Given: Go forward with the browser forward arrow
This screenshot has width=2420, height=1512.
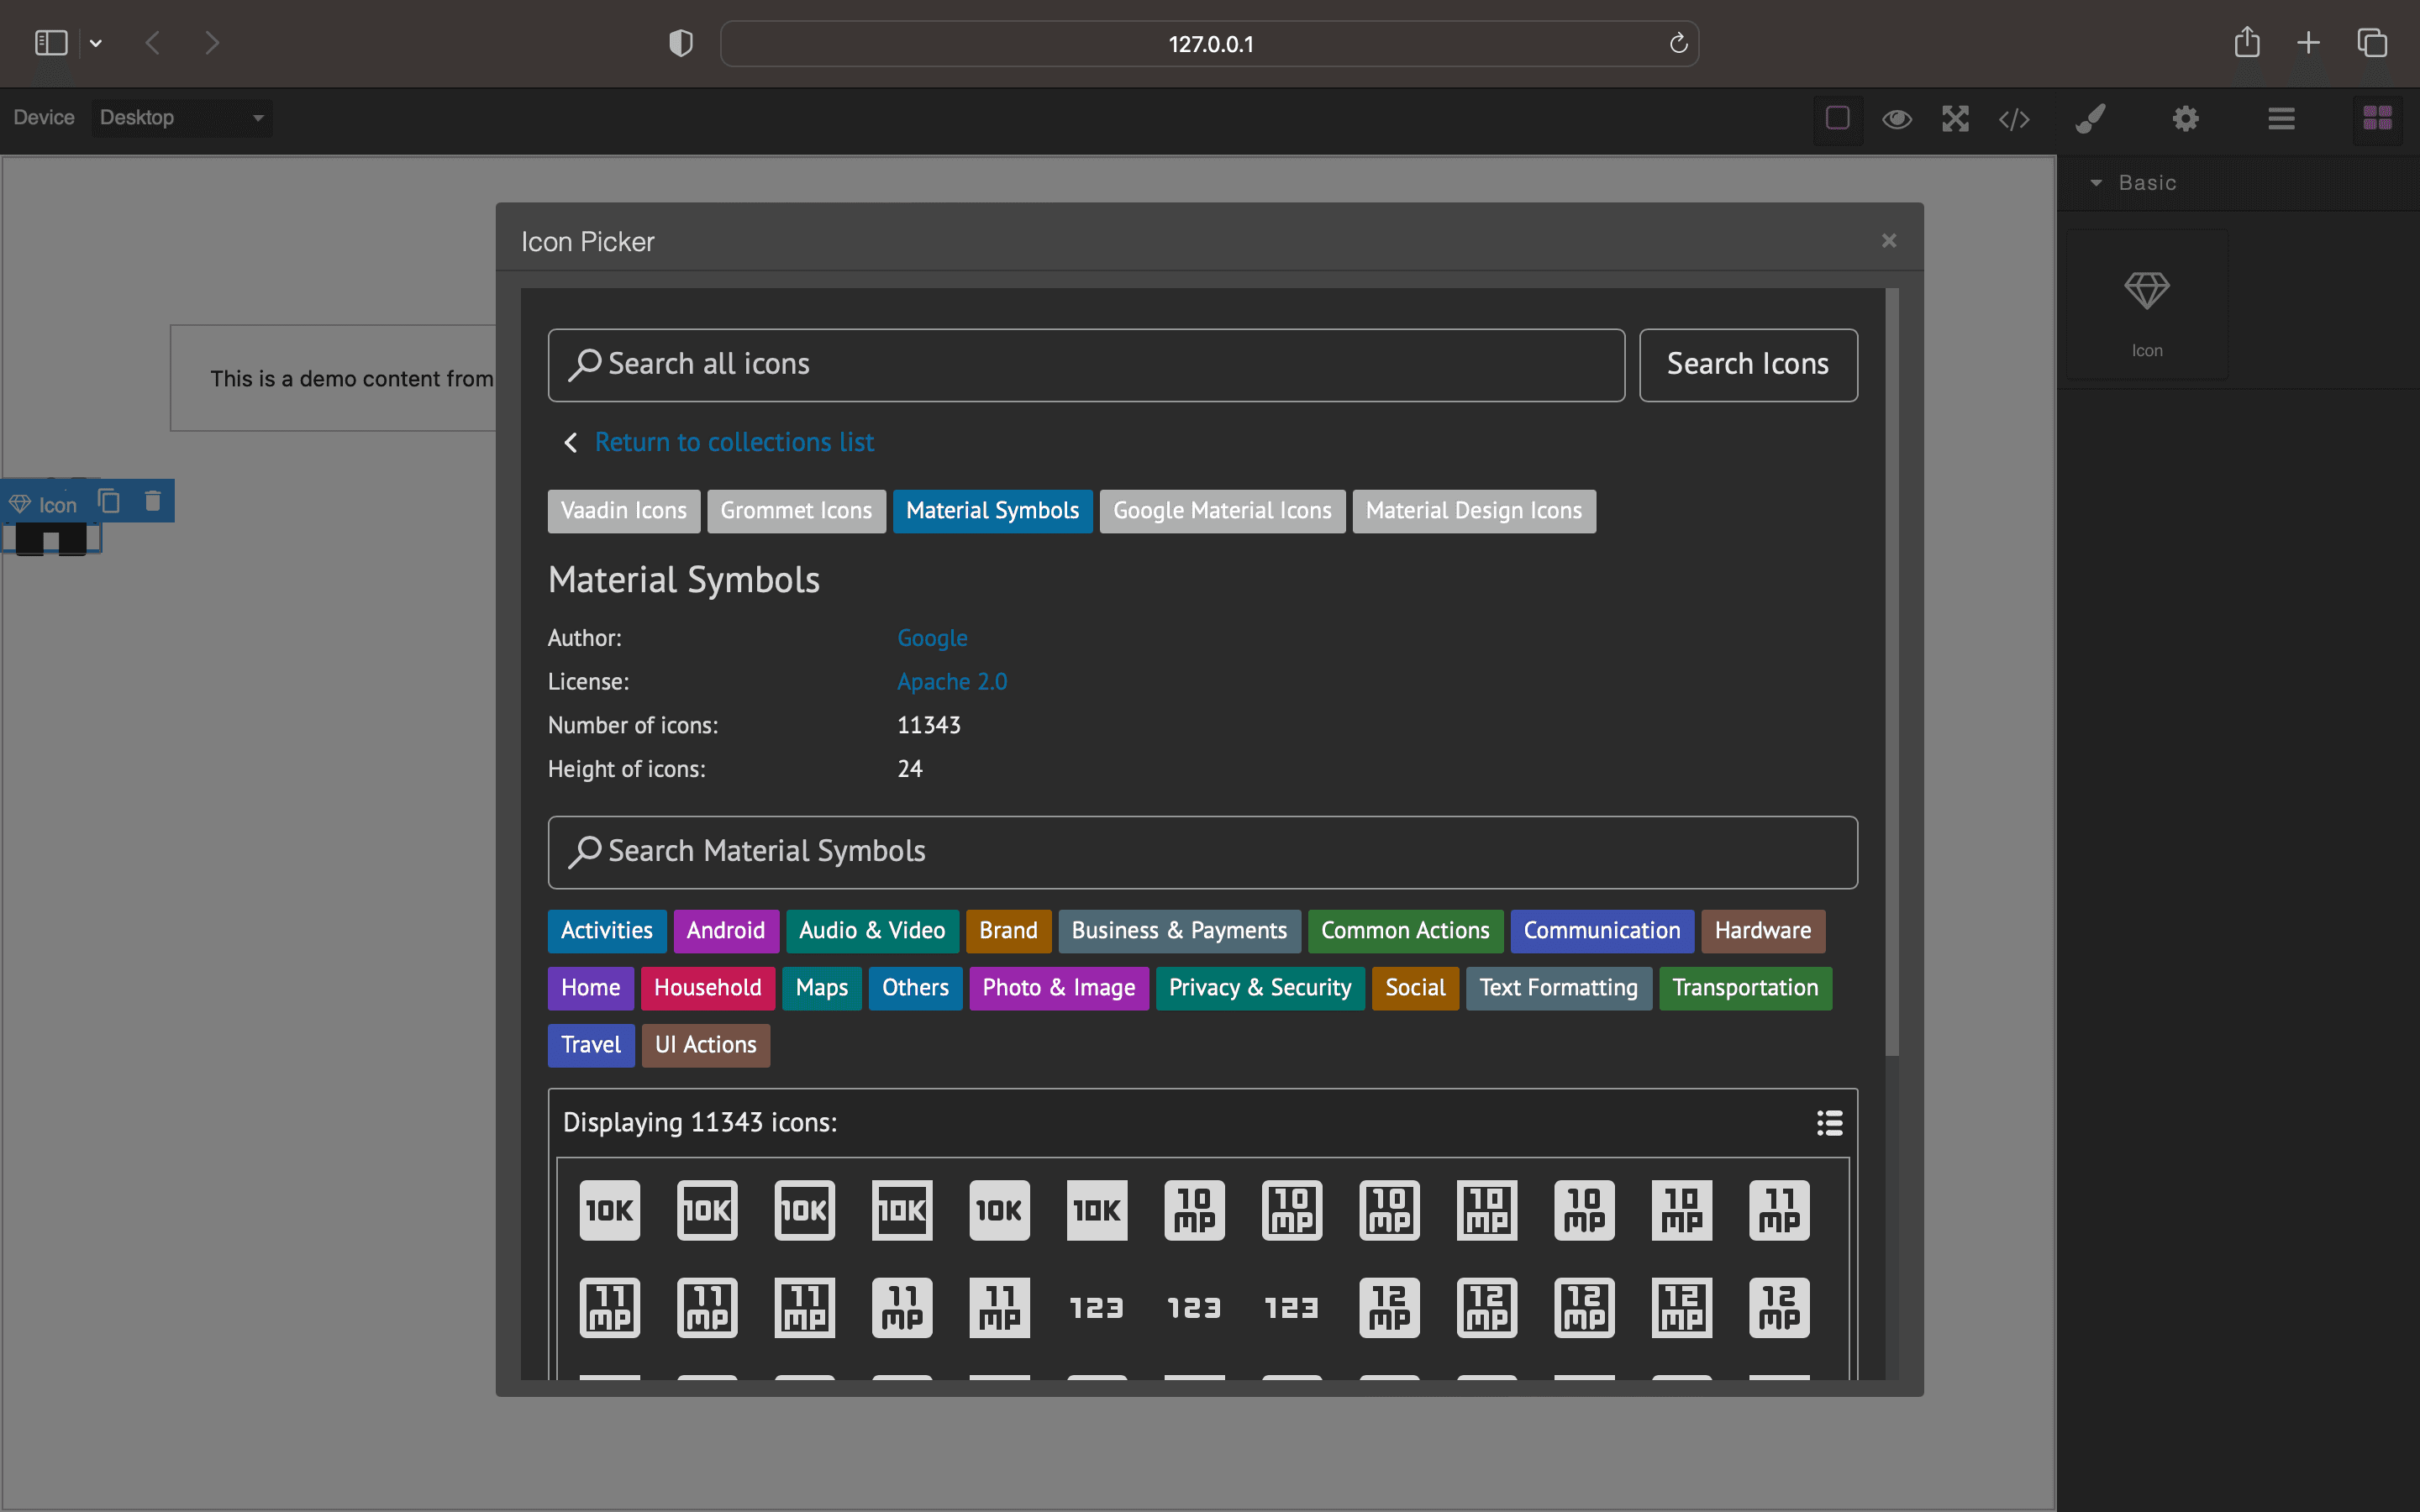Looking at the screenshot, I should point(211,43).
